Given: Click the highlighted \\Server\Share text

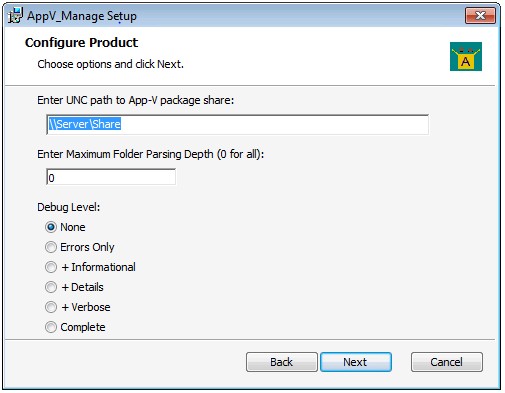Looking at the screenshot, I should click(x=85, y=124).
